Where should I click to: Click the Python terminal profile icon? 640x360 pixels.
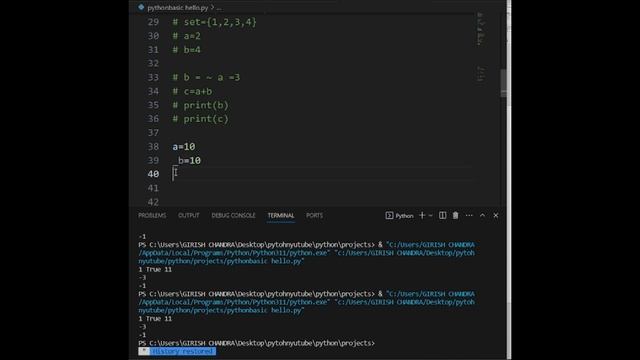pyautogui.click(x=389, y=216)
